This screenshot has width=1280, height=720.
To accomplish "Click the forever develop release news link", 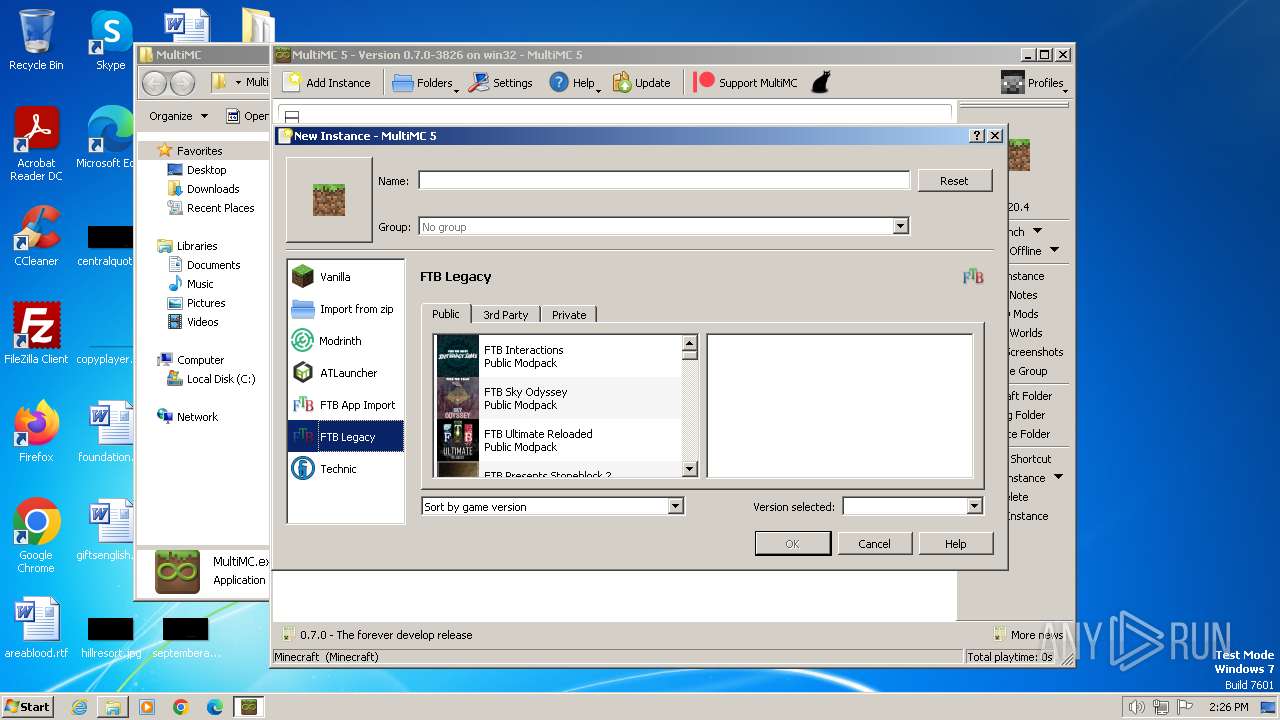I will point(377,635).
